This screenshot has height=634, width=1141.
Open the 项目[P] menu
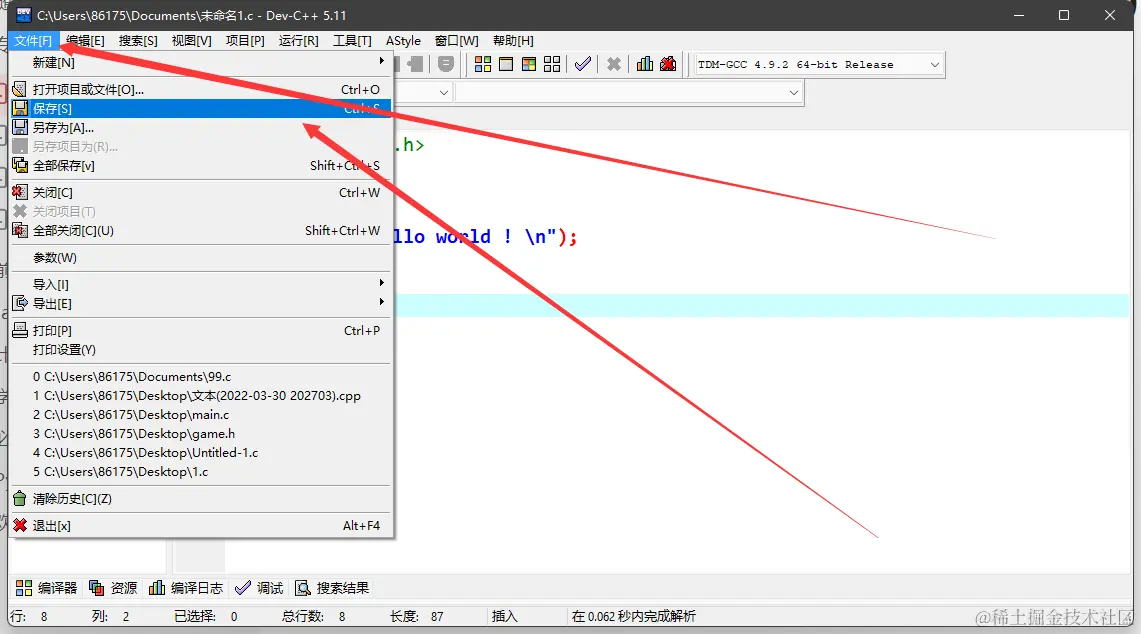pyautogui.click(x=244, y=41)
